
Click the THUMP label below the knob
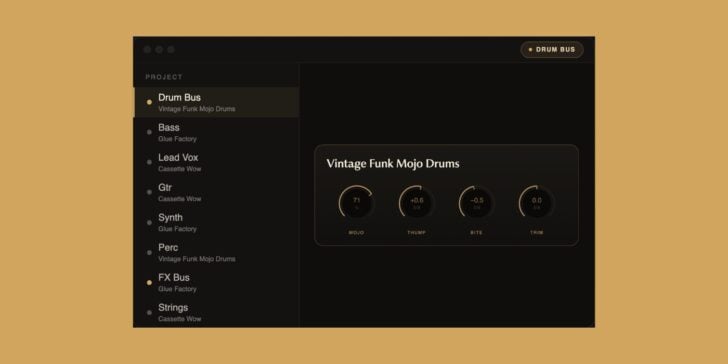pyautogui.click(x=416, y=233)
